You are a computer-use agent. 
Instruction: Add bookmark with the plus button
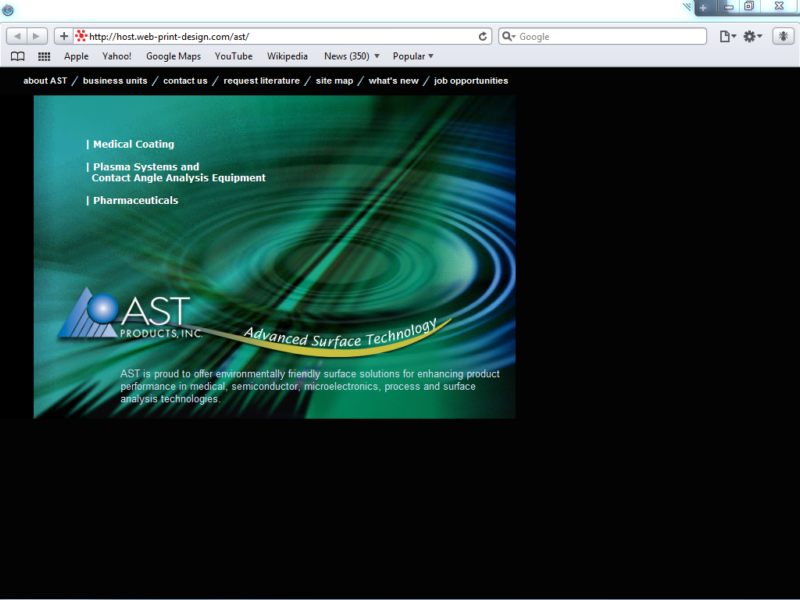click(x=64, y=36)
